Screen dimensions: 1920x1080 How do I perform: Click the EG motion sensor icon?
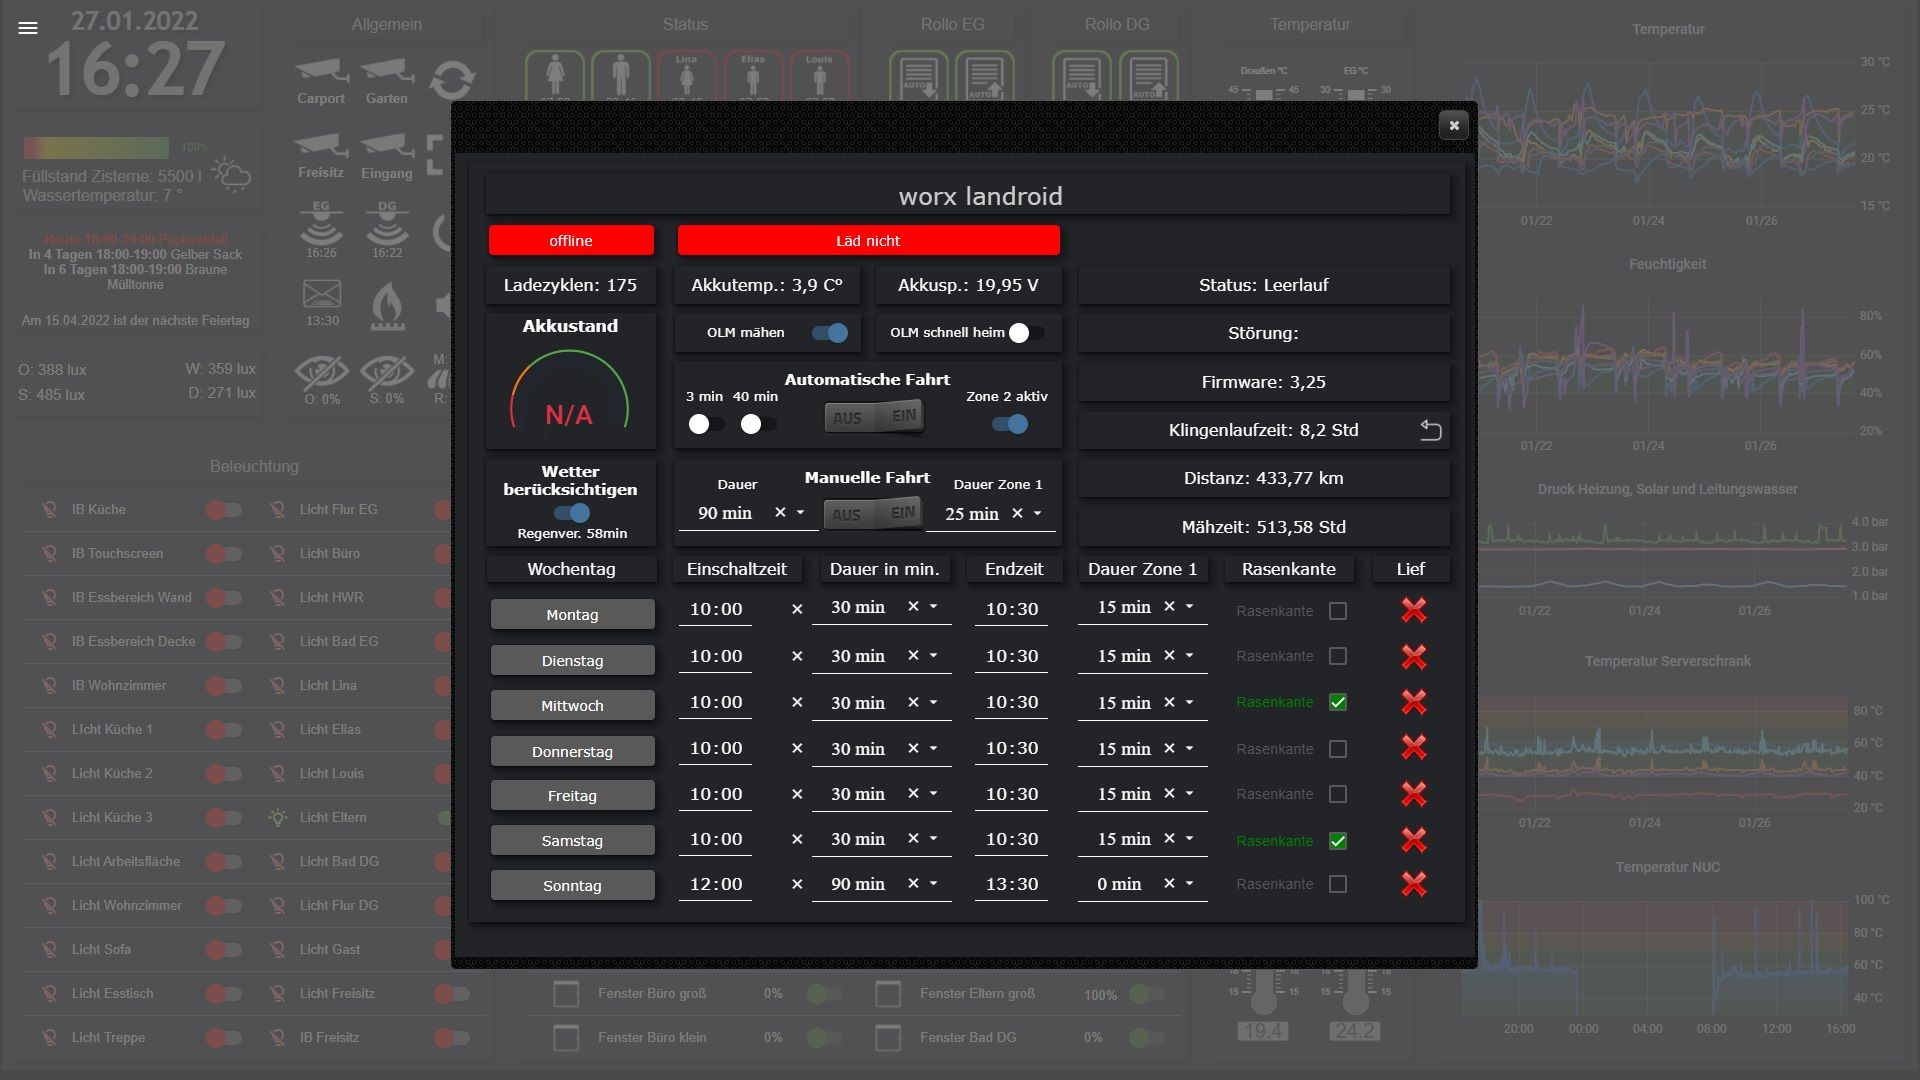point(321,222)
